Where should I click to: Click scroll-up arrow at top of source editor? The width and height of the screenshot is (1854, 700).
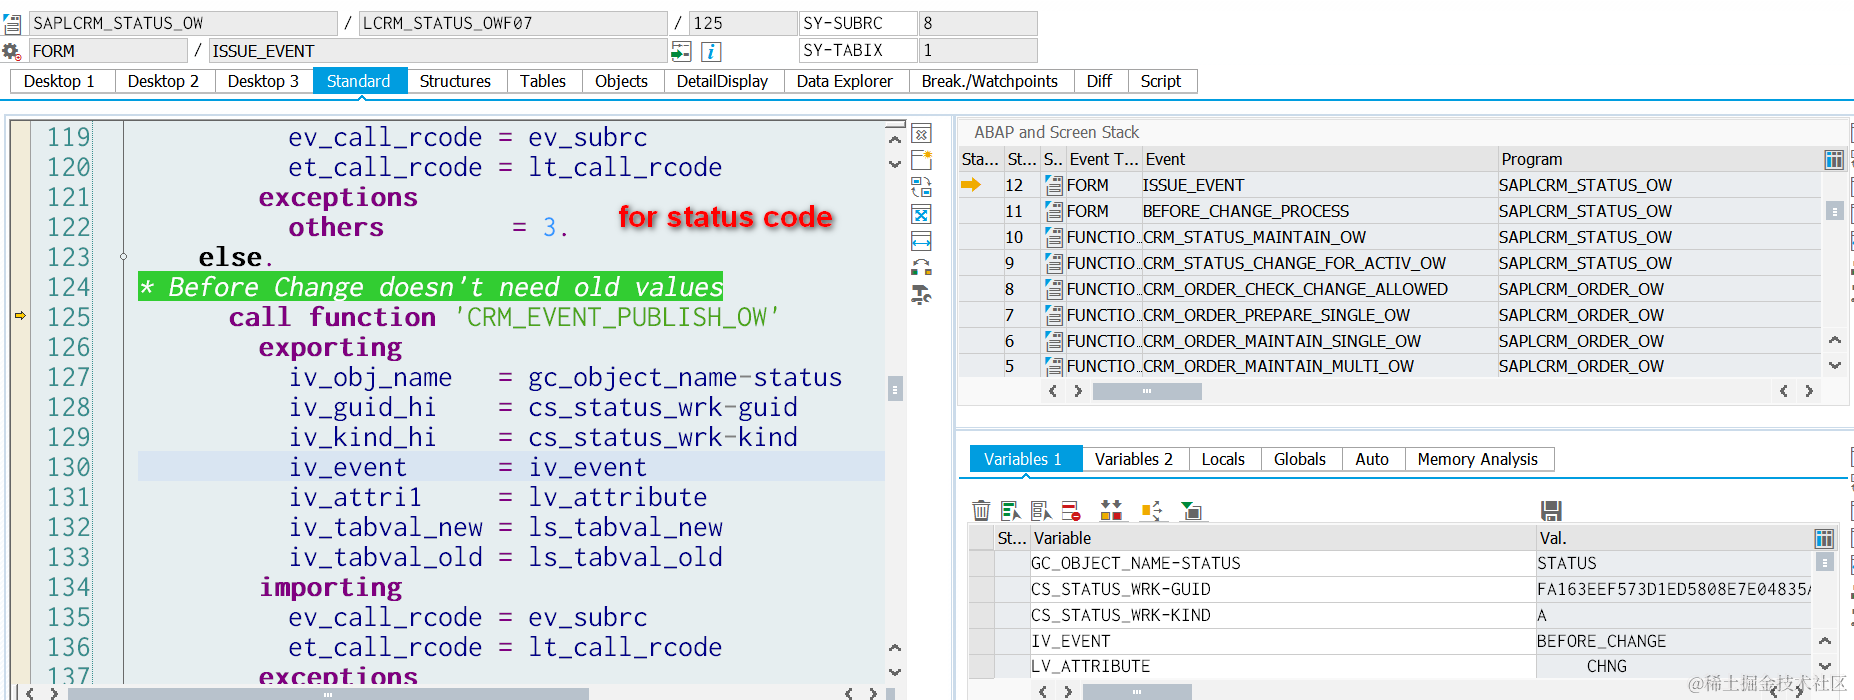pos(895,139)
